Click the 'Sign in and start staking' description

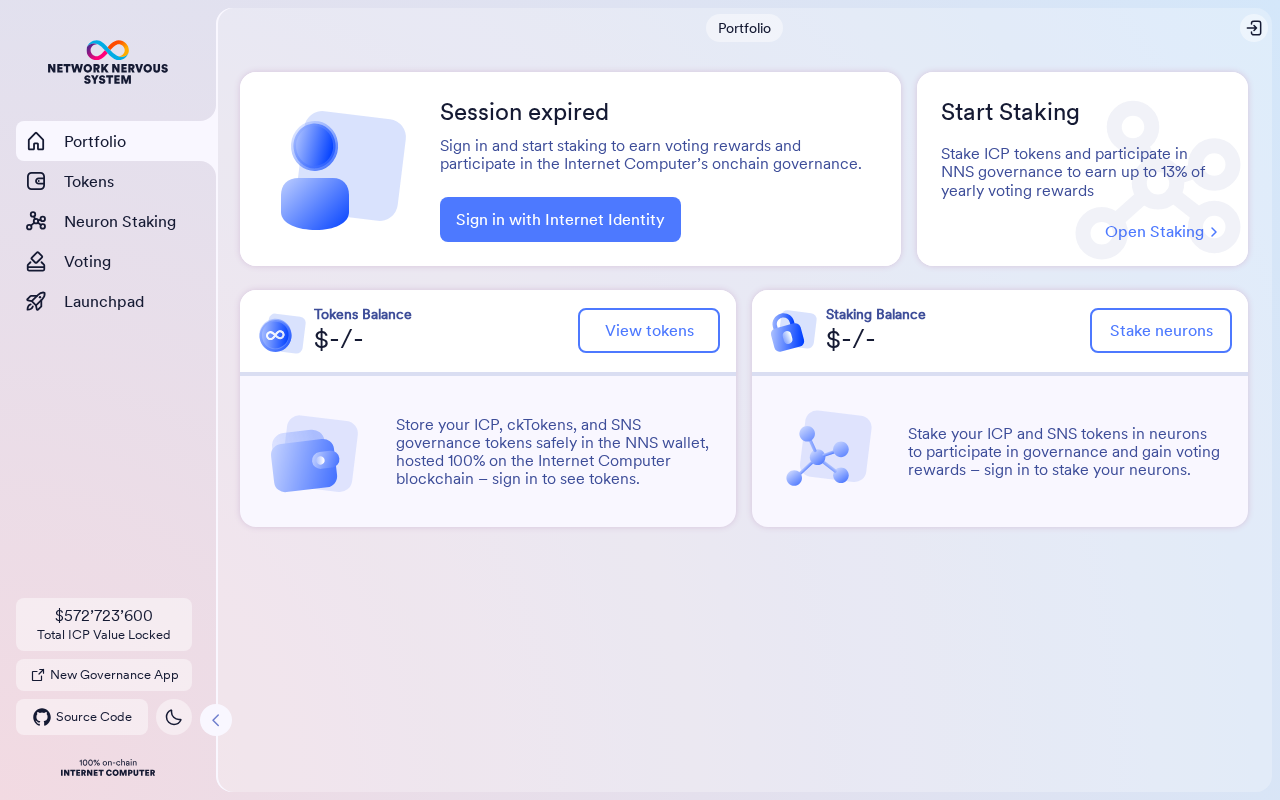click(x=651, y=155)
